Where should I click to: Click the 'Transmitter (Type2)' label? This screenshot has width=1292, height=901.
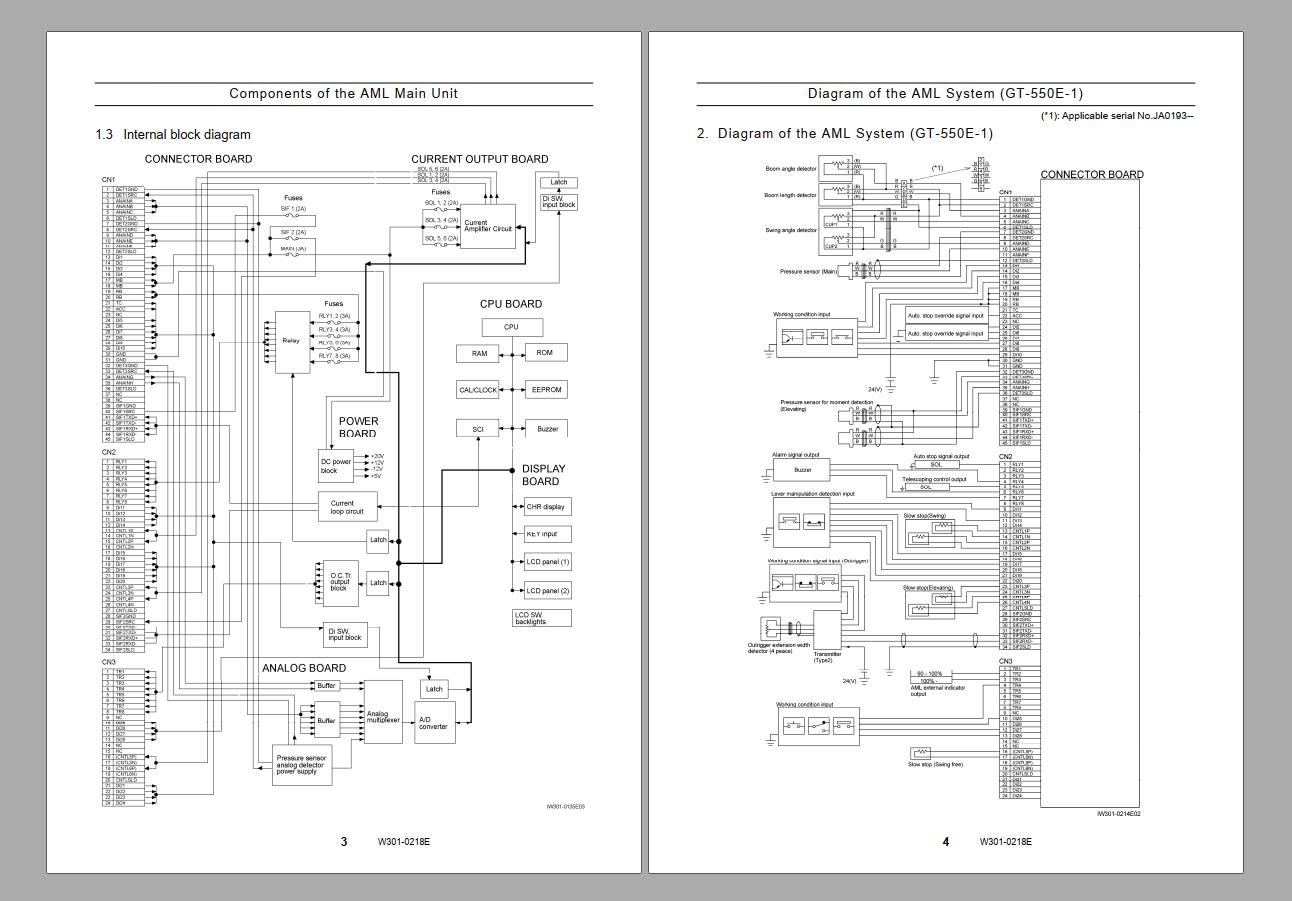(827, 657)
